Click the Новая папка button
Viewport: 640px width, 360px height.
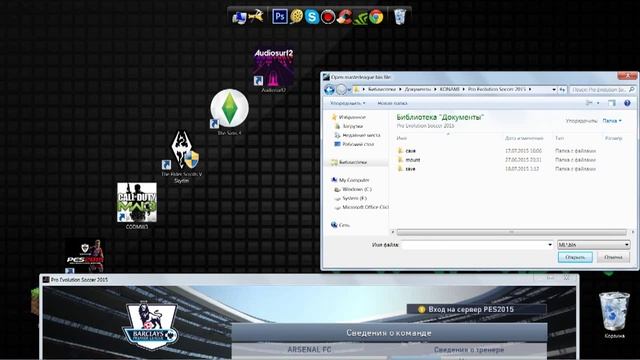click(x=392, y=103)
